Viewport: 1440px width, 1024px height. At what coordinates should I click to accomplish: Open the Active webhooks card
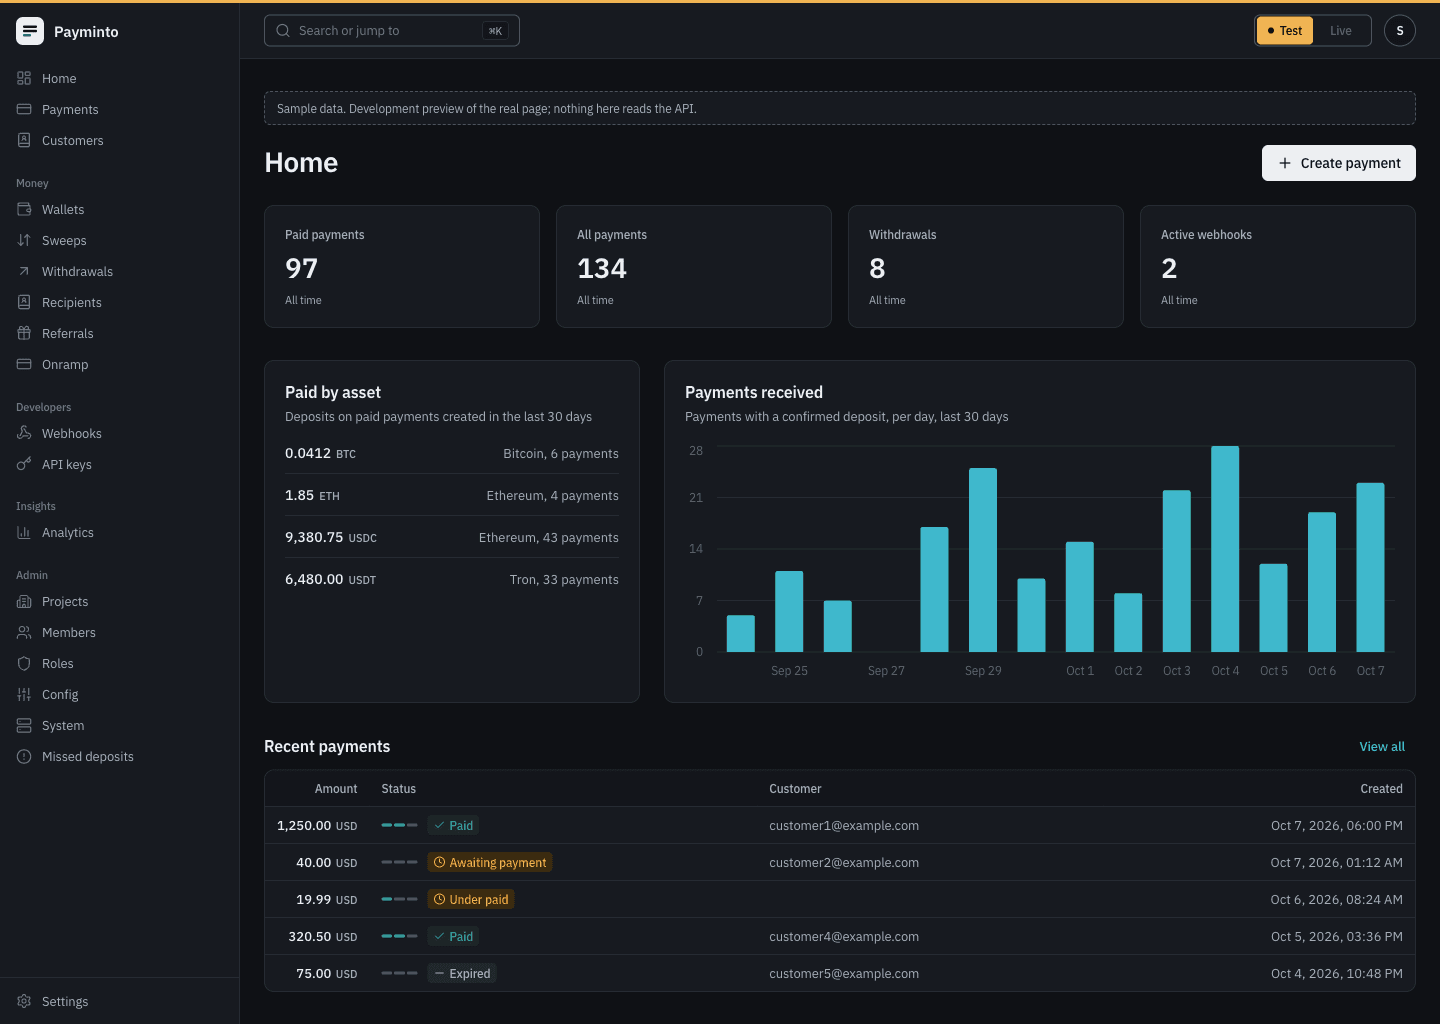tap(1278, 266)
